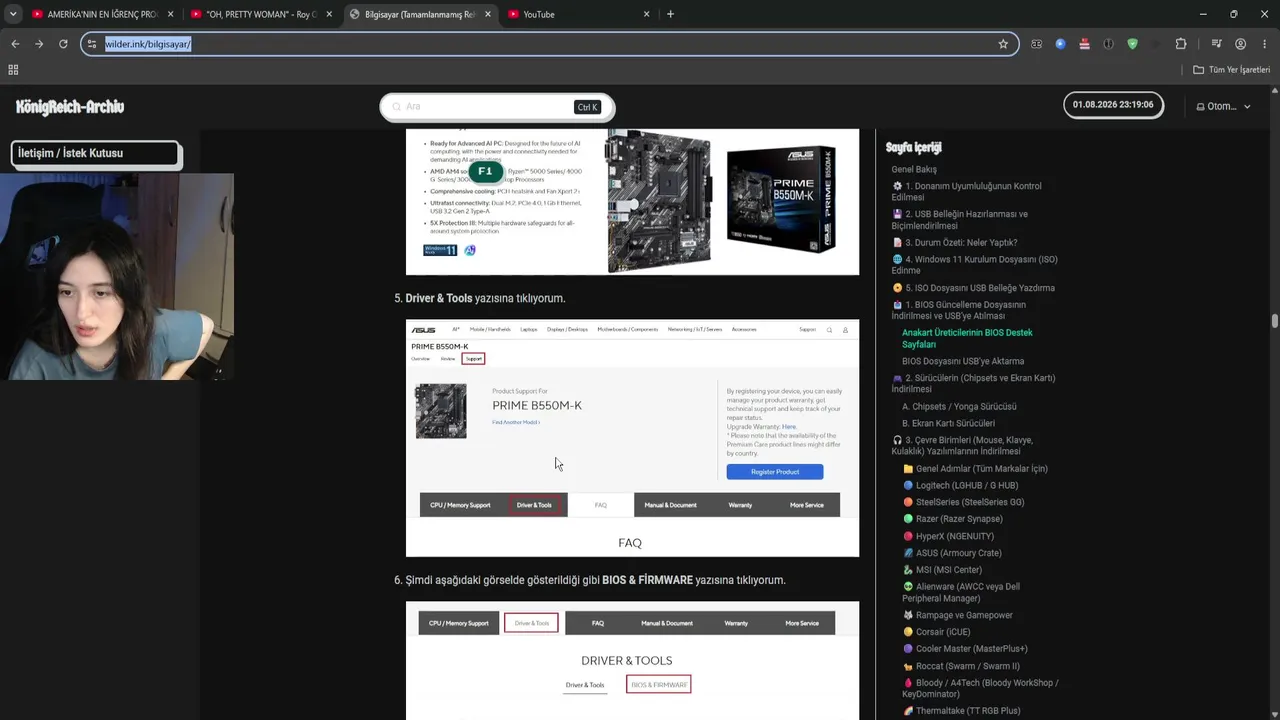Open Roccat (Swarm / Swarm II) entry
The width and height of the screenshot is (1280, 720).
pos(961,666)
